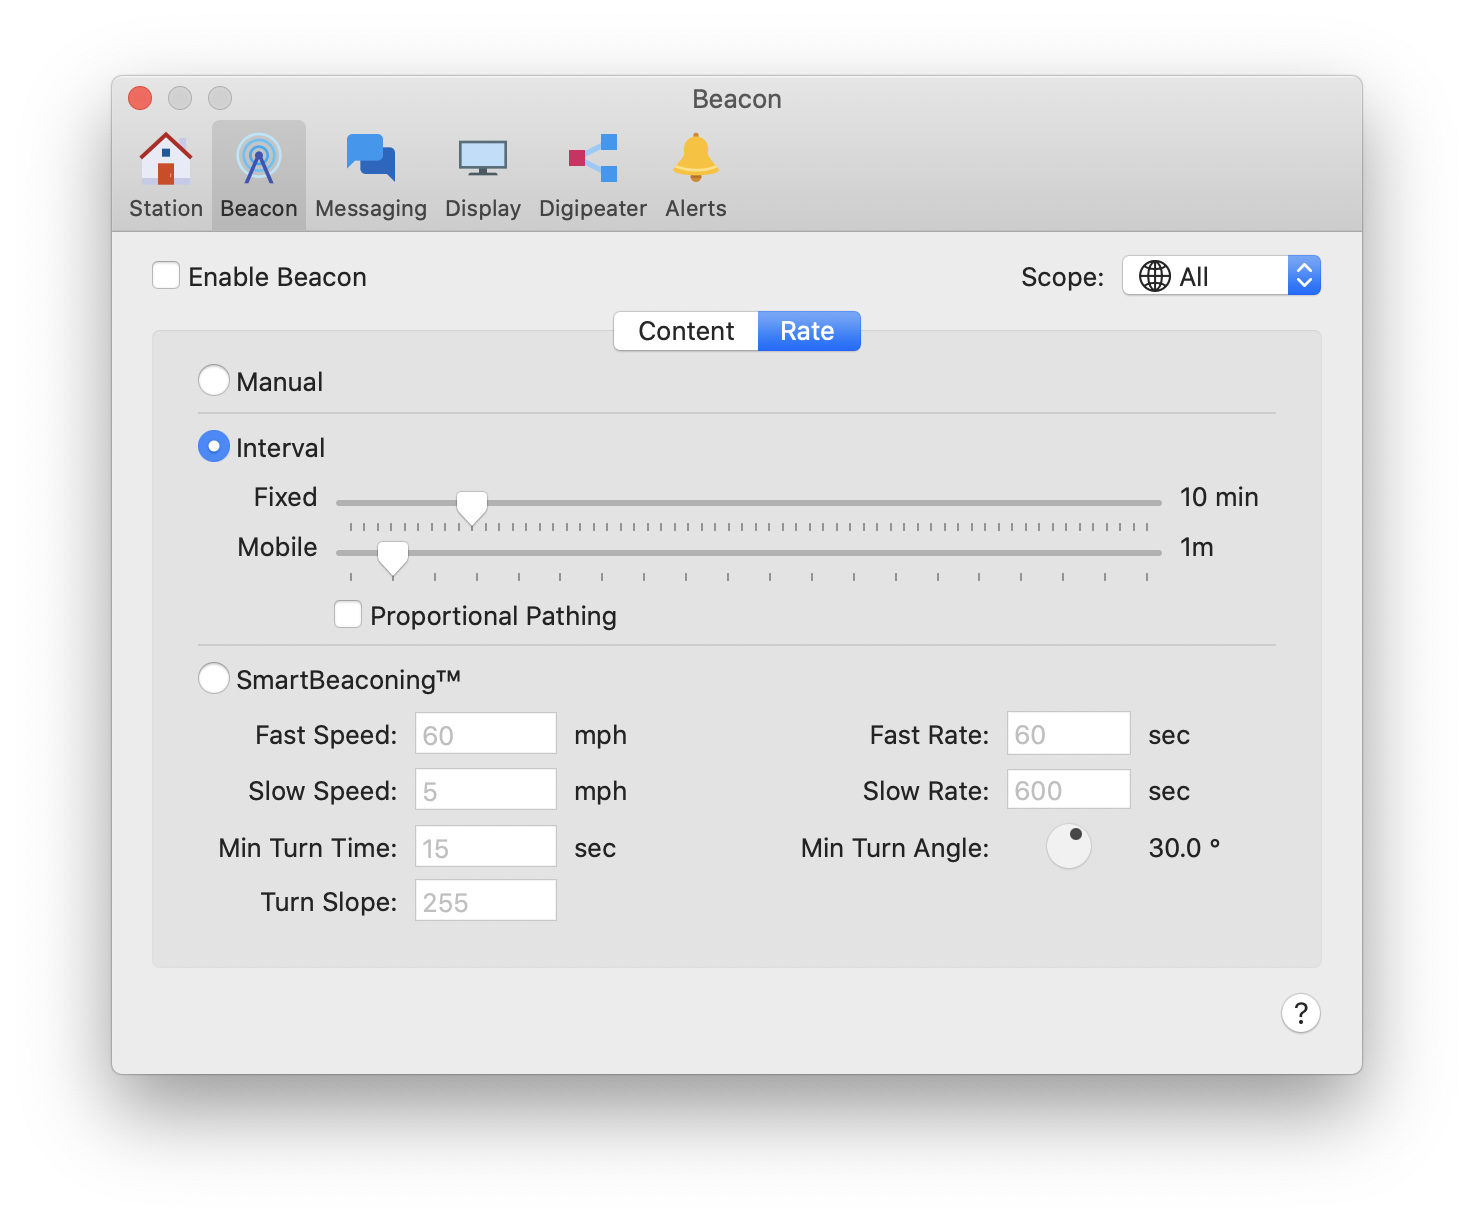Select the Rate tab

pos(808,331)
